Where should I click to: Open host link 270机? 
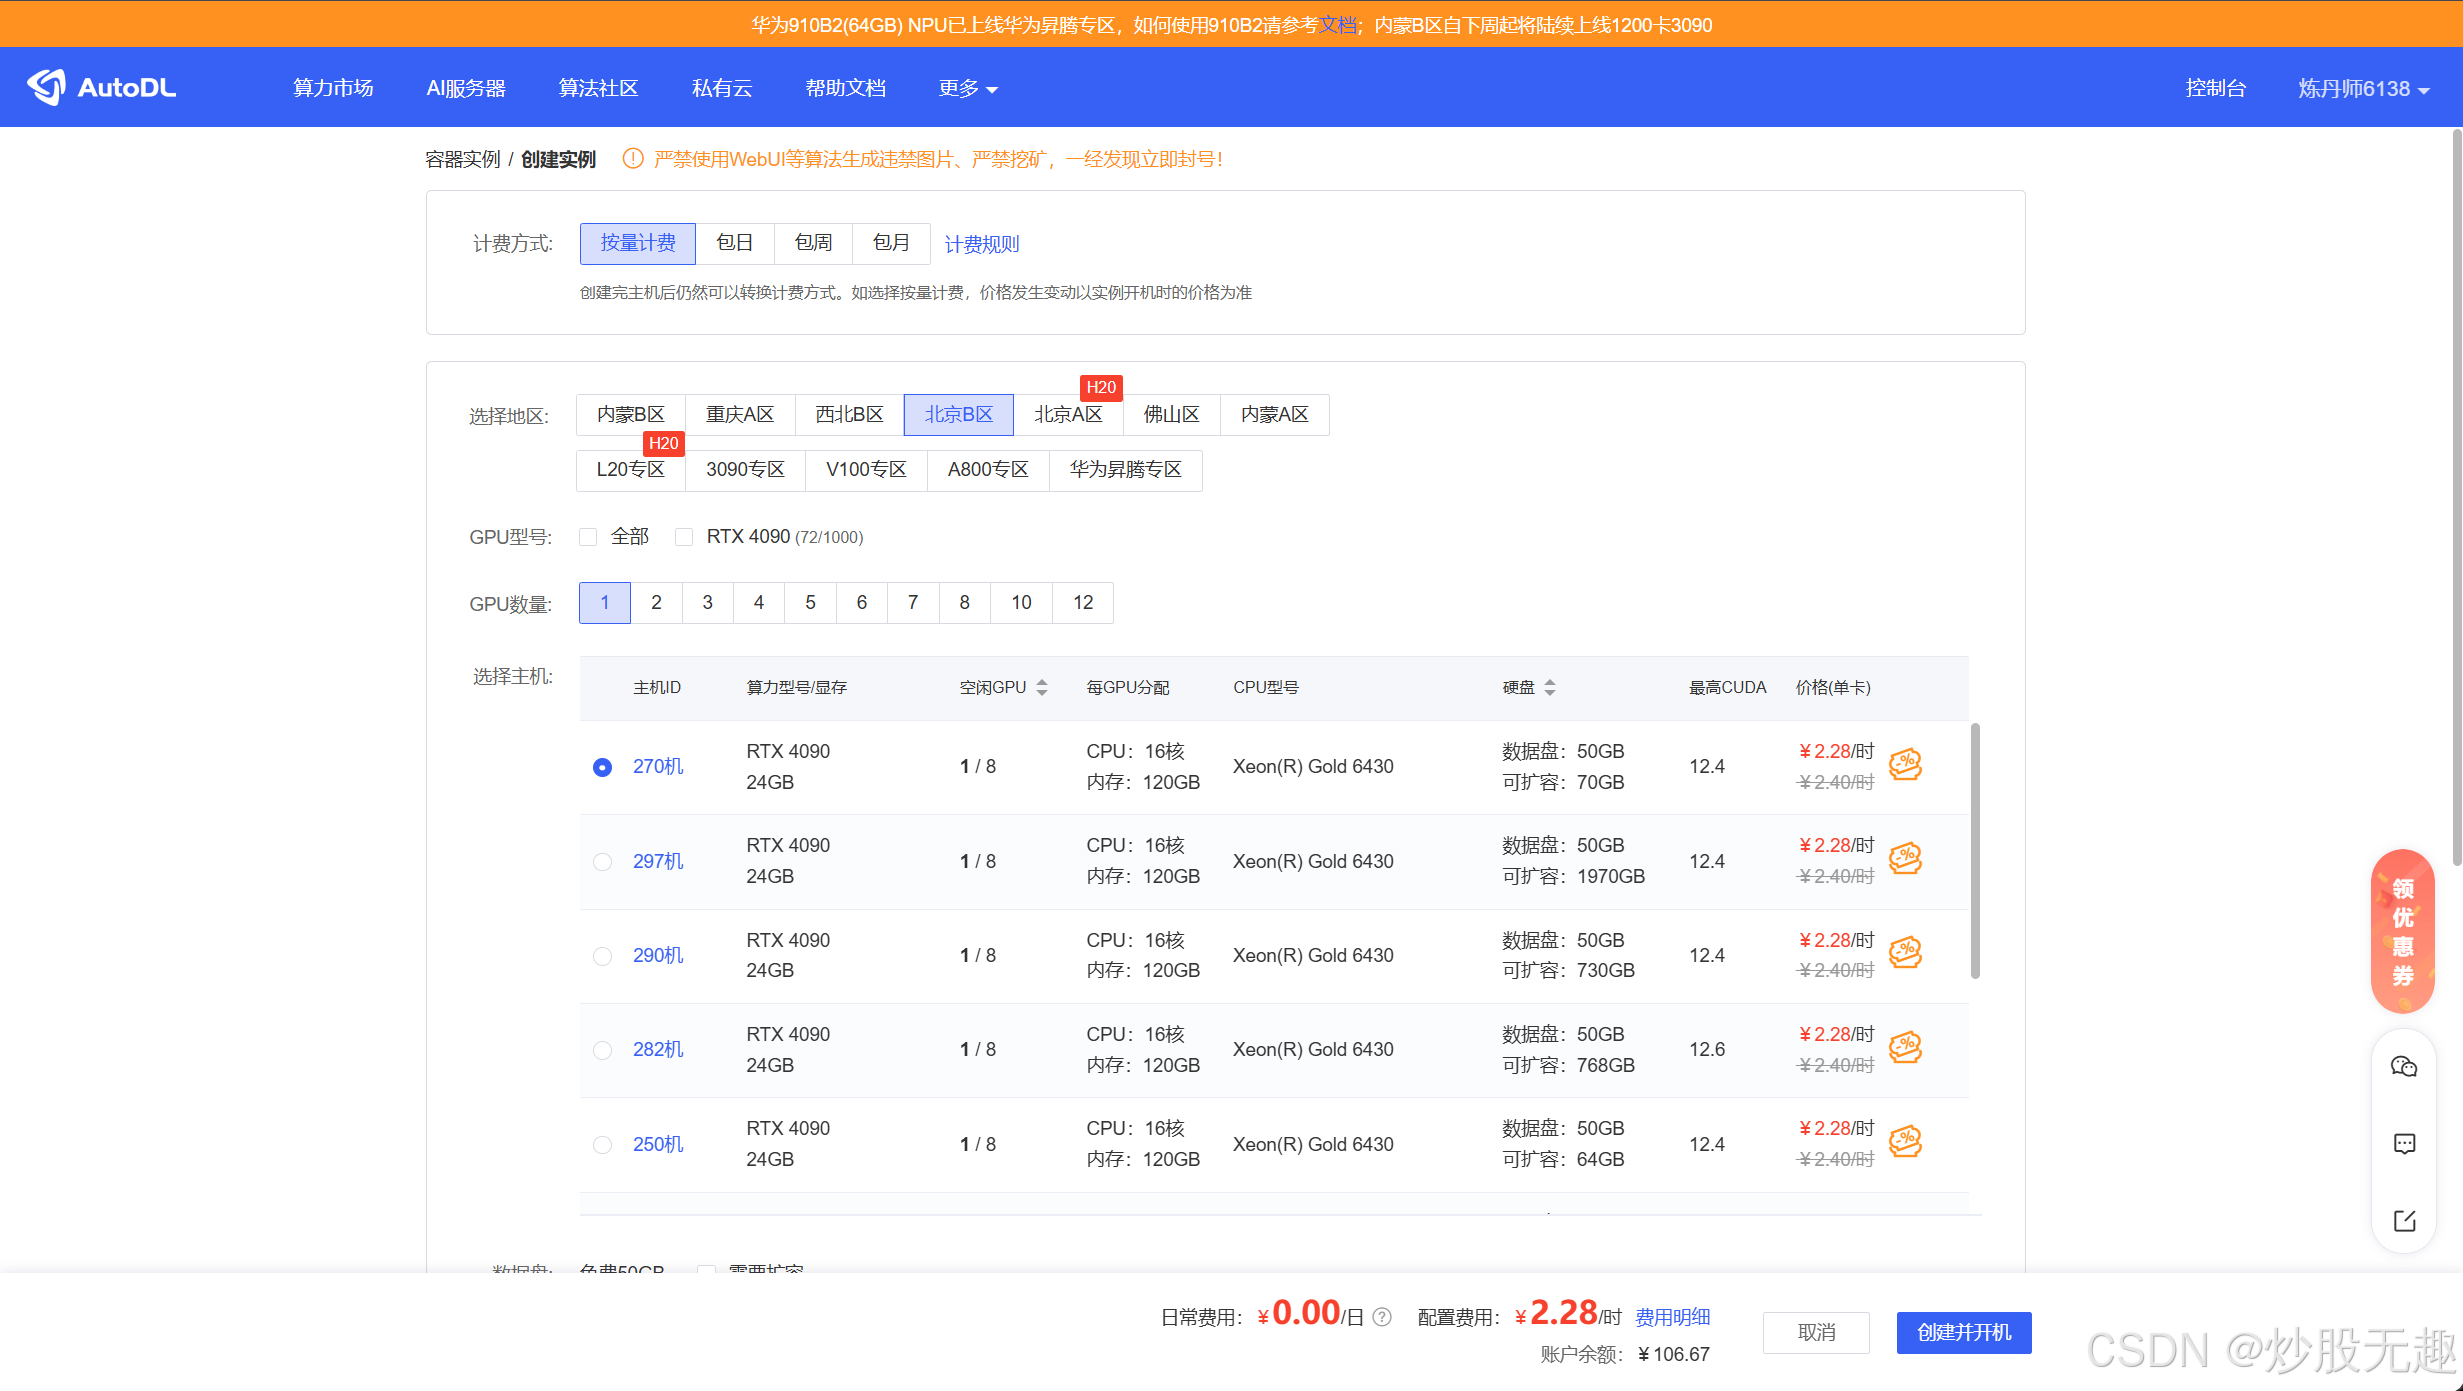(658, 767)
